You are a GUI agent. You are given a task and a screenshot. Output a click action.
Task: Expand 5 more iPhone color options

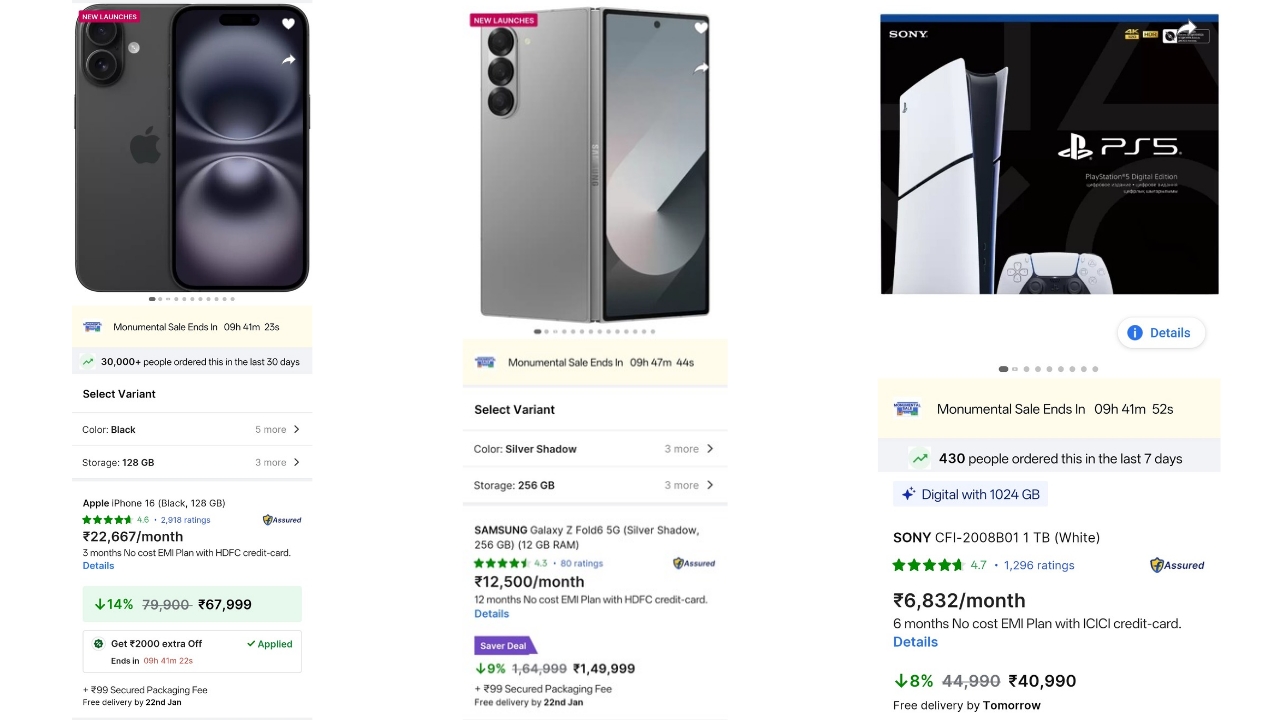click(277, 429)
